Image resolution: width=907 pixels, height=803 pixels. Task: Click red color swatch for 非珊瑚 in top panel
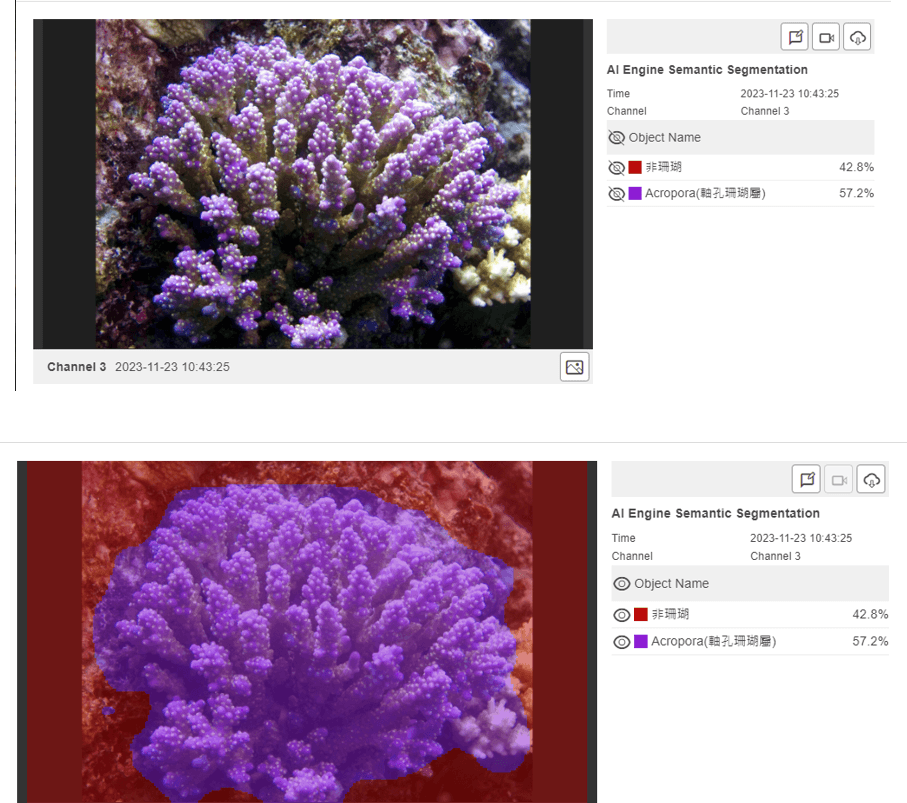pos(635,167)
